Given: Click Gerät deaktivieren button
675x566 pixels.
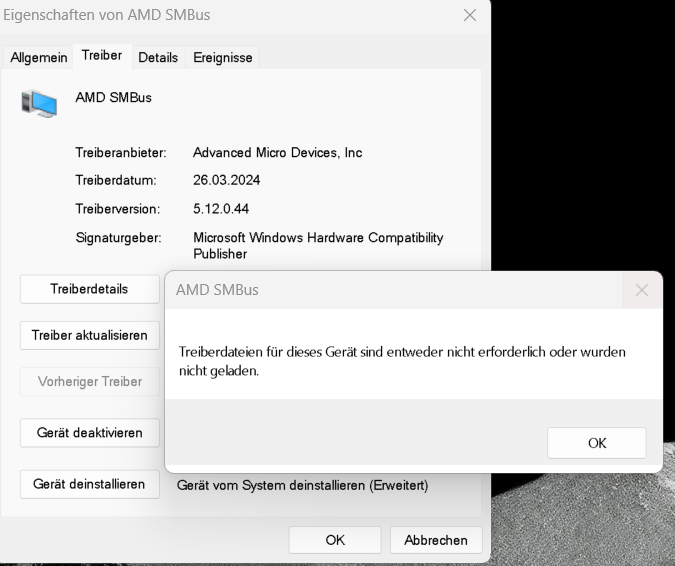Looking at the screenshot, I should coord(90,433).
